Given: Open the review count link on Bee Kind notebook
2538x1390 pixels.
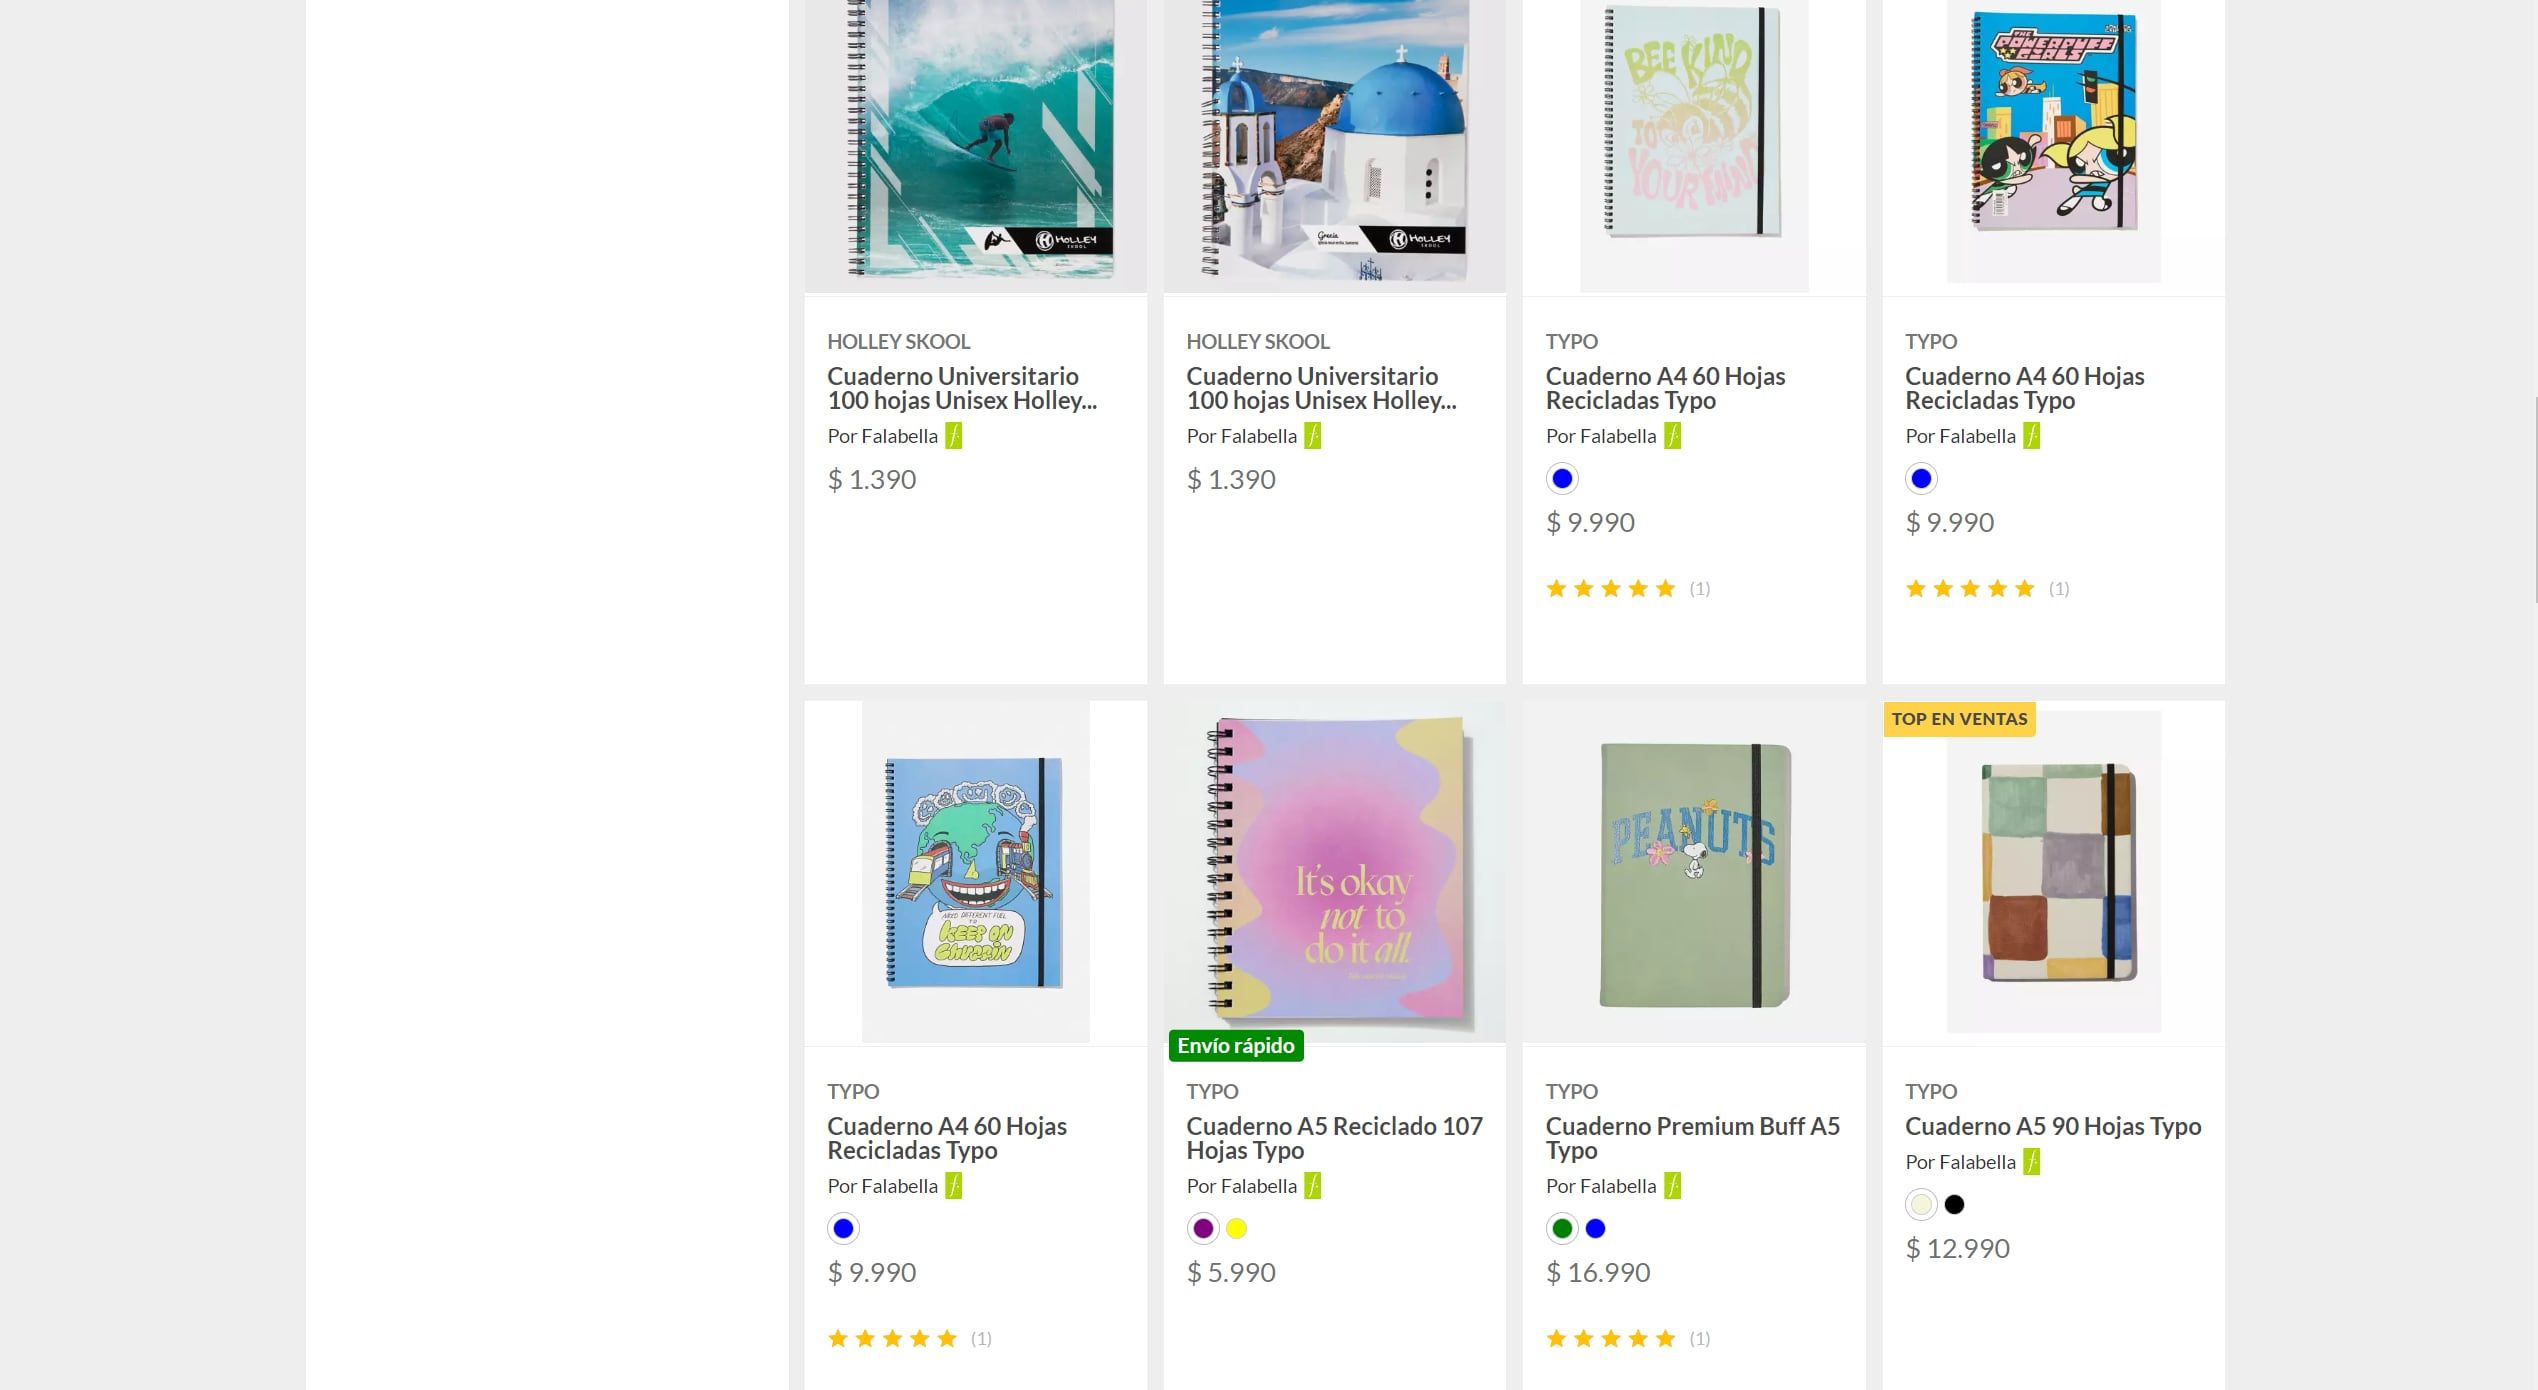Looking at the screenshot, I should (1700, 588).
